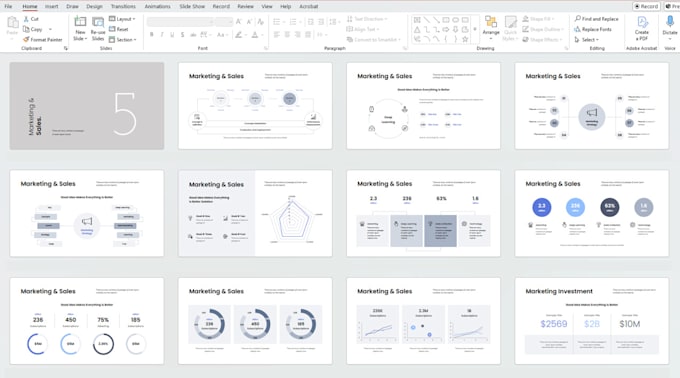Insert a New Slide via its icon
Viewport: 680px width, 378px height.
pos(80,22)
